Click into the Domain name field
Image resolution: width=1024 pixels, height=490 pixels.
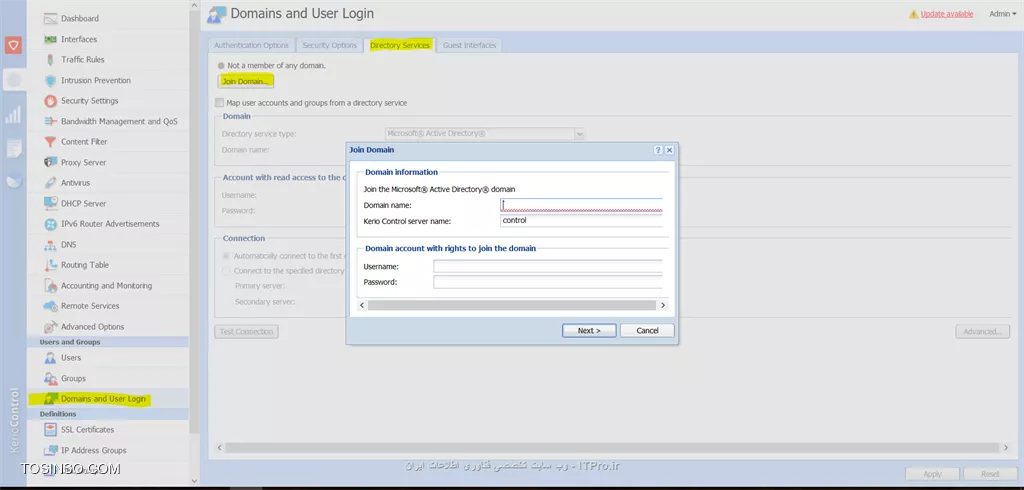(581, 205)
